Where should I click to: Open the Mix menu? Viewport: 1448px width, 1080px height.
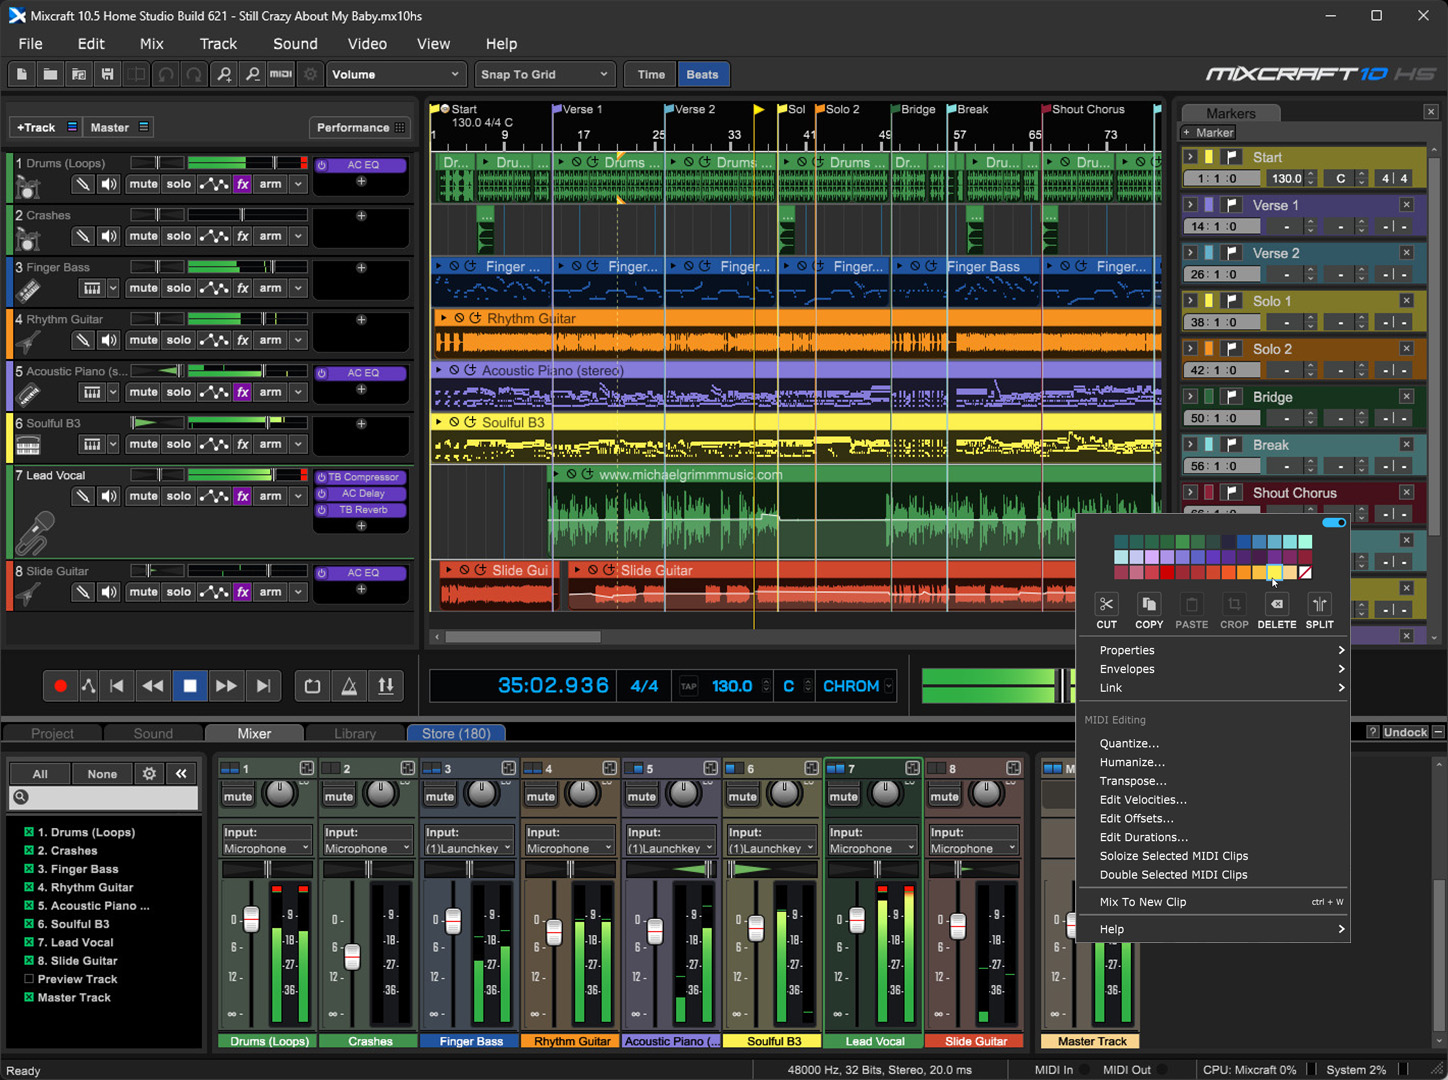coord(152,44)
